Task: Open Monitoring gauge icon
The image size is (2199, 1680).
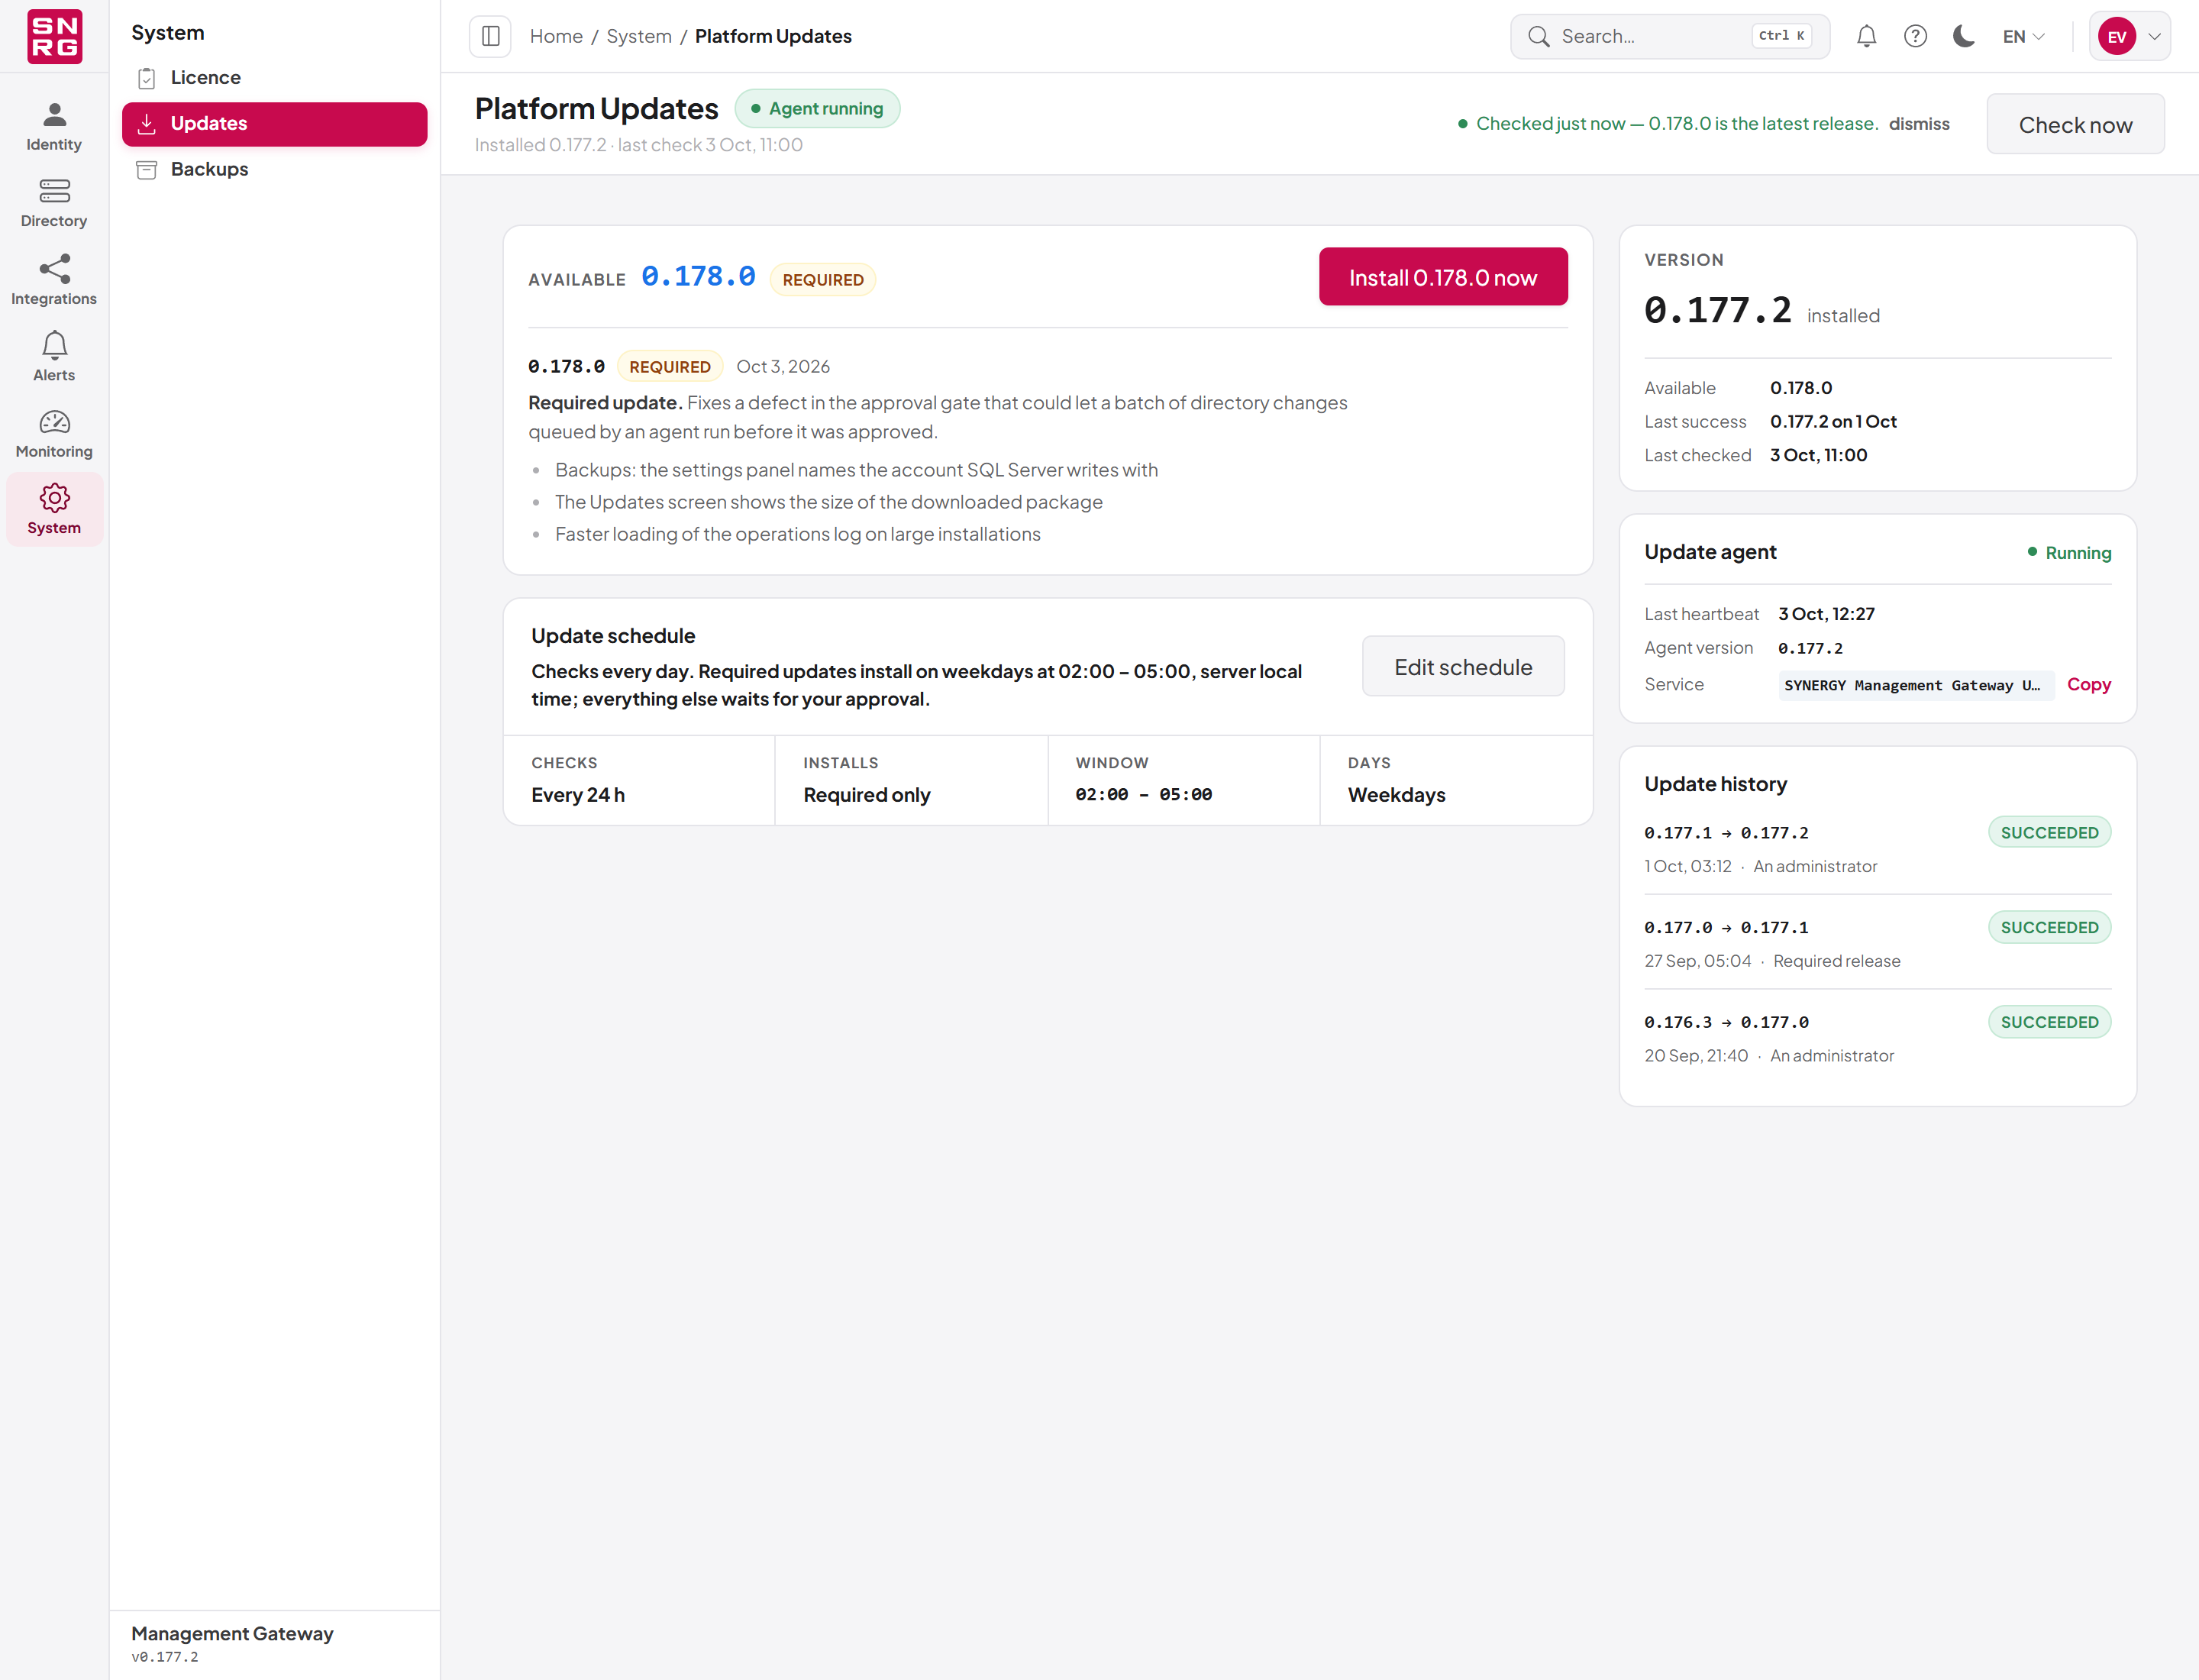Action: tap(54, 422)
